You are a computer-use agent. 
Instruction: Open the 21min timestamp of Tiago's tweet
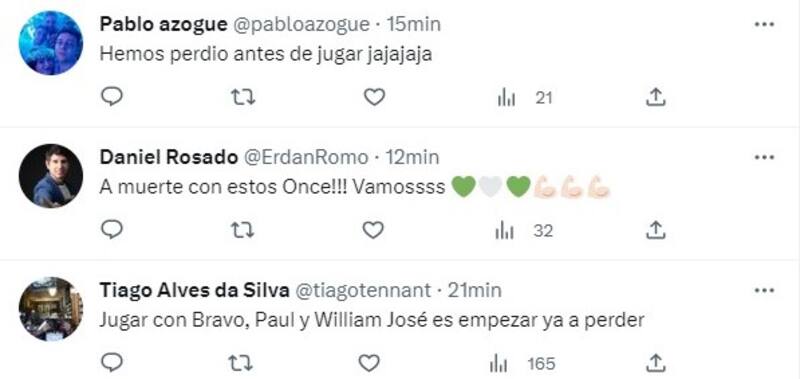tap(474, 290)
